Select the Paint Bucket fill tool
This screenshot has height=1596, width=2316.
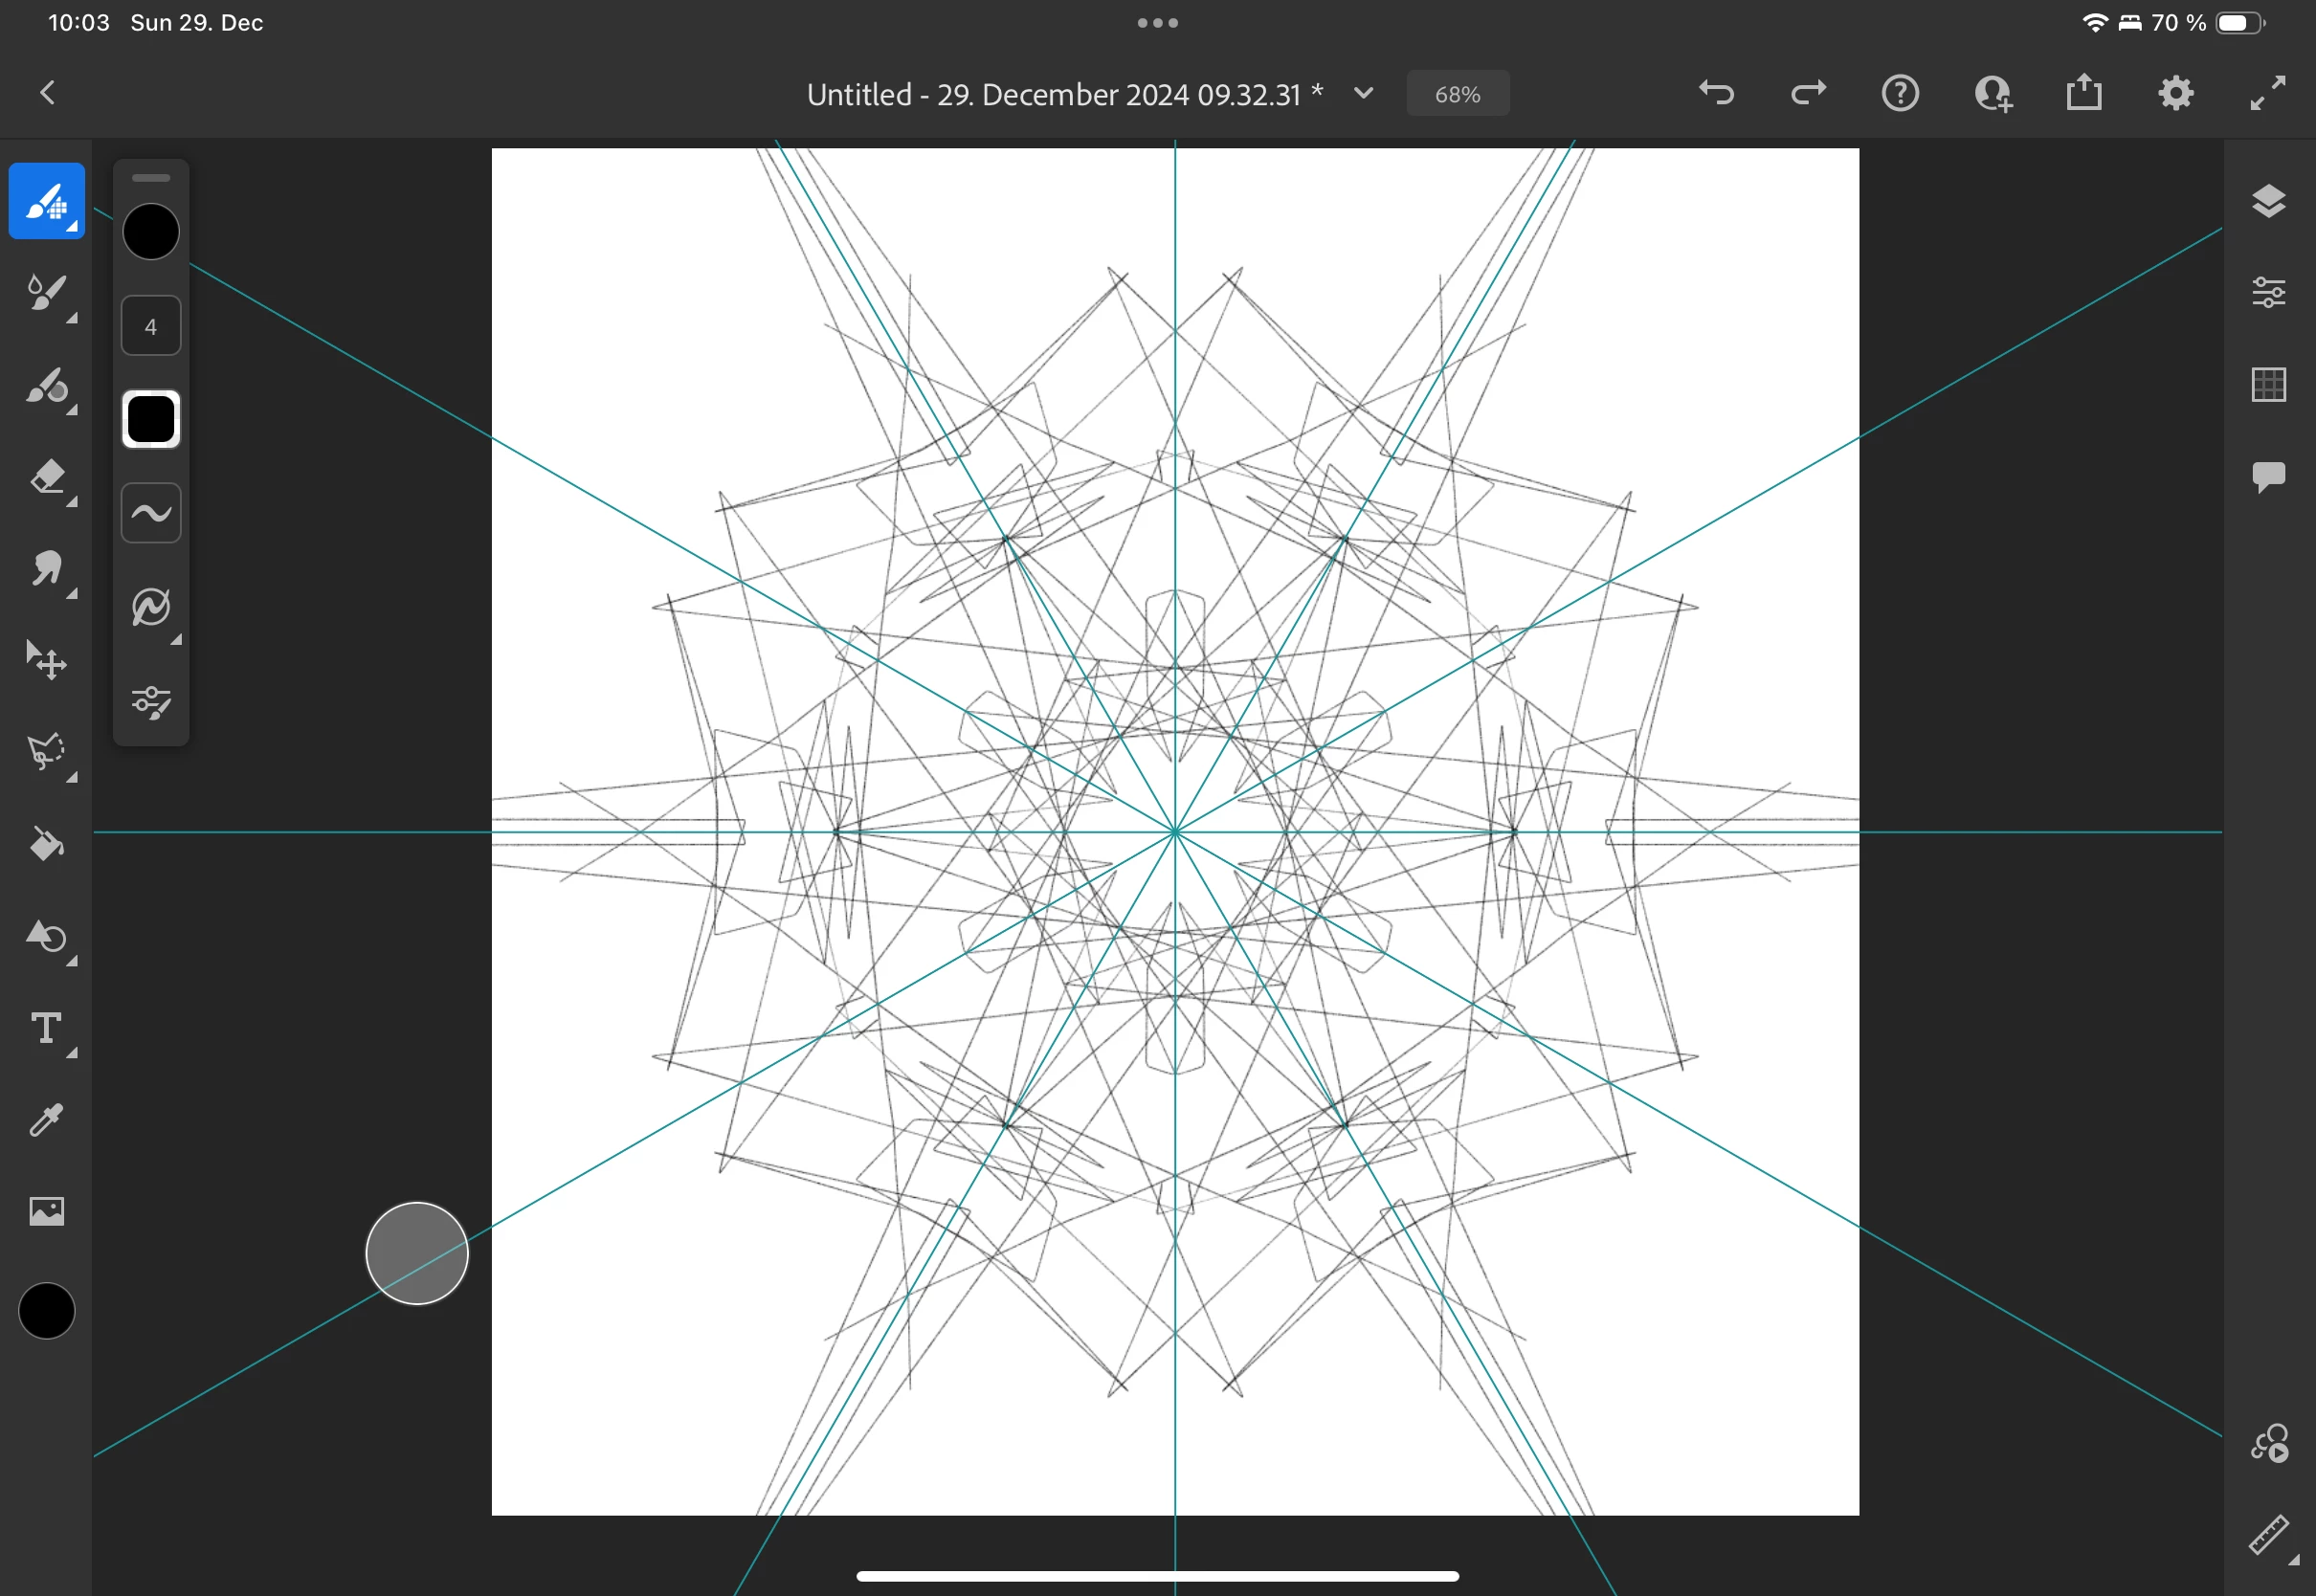tap(46, 845)
